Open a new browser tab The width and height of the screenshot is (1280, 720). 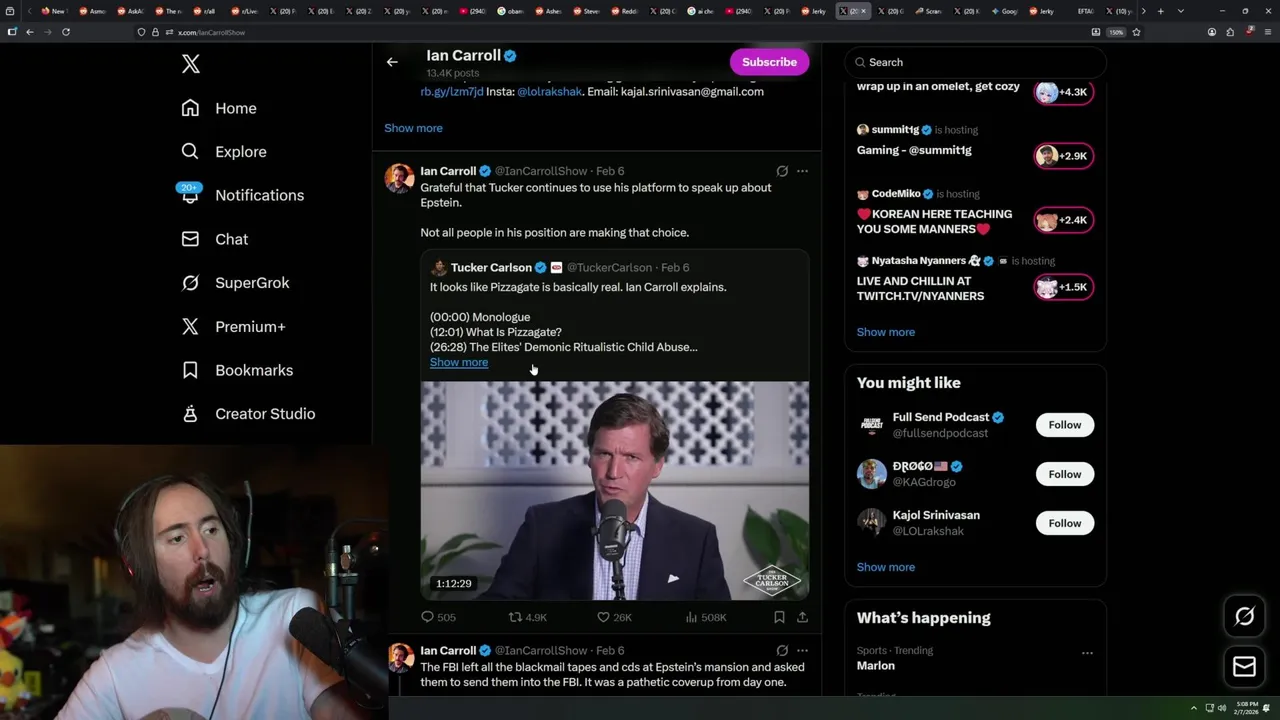tap(1160, 11)
